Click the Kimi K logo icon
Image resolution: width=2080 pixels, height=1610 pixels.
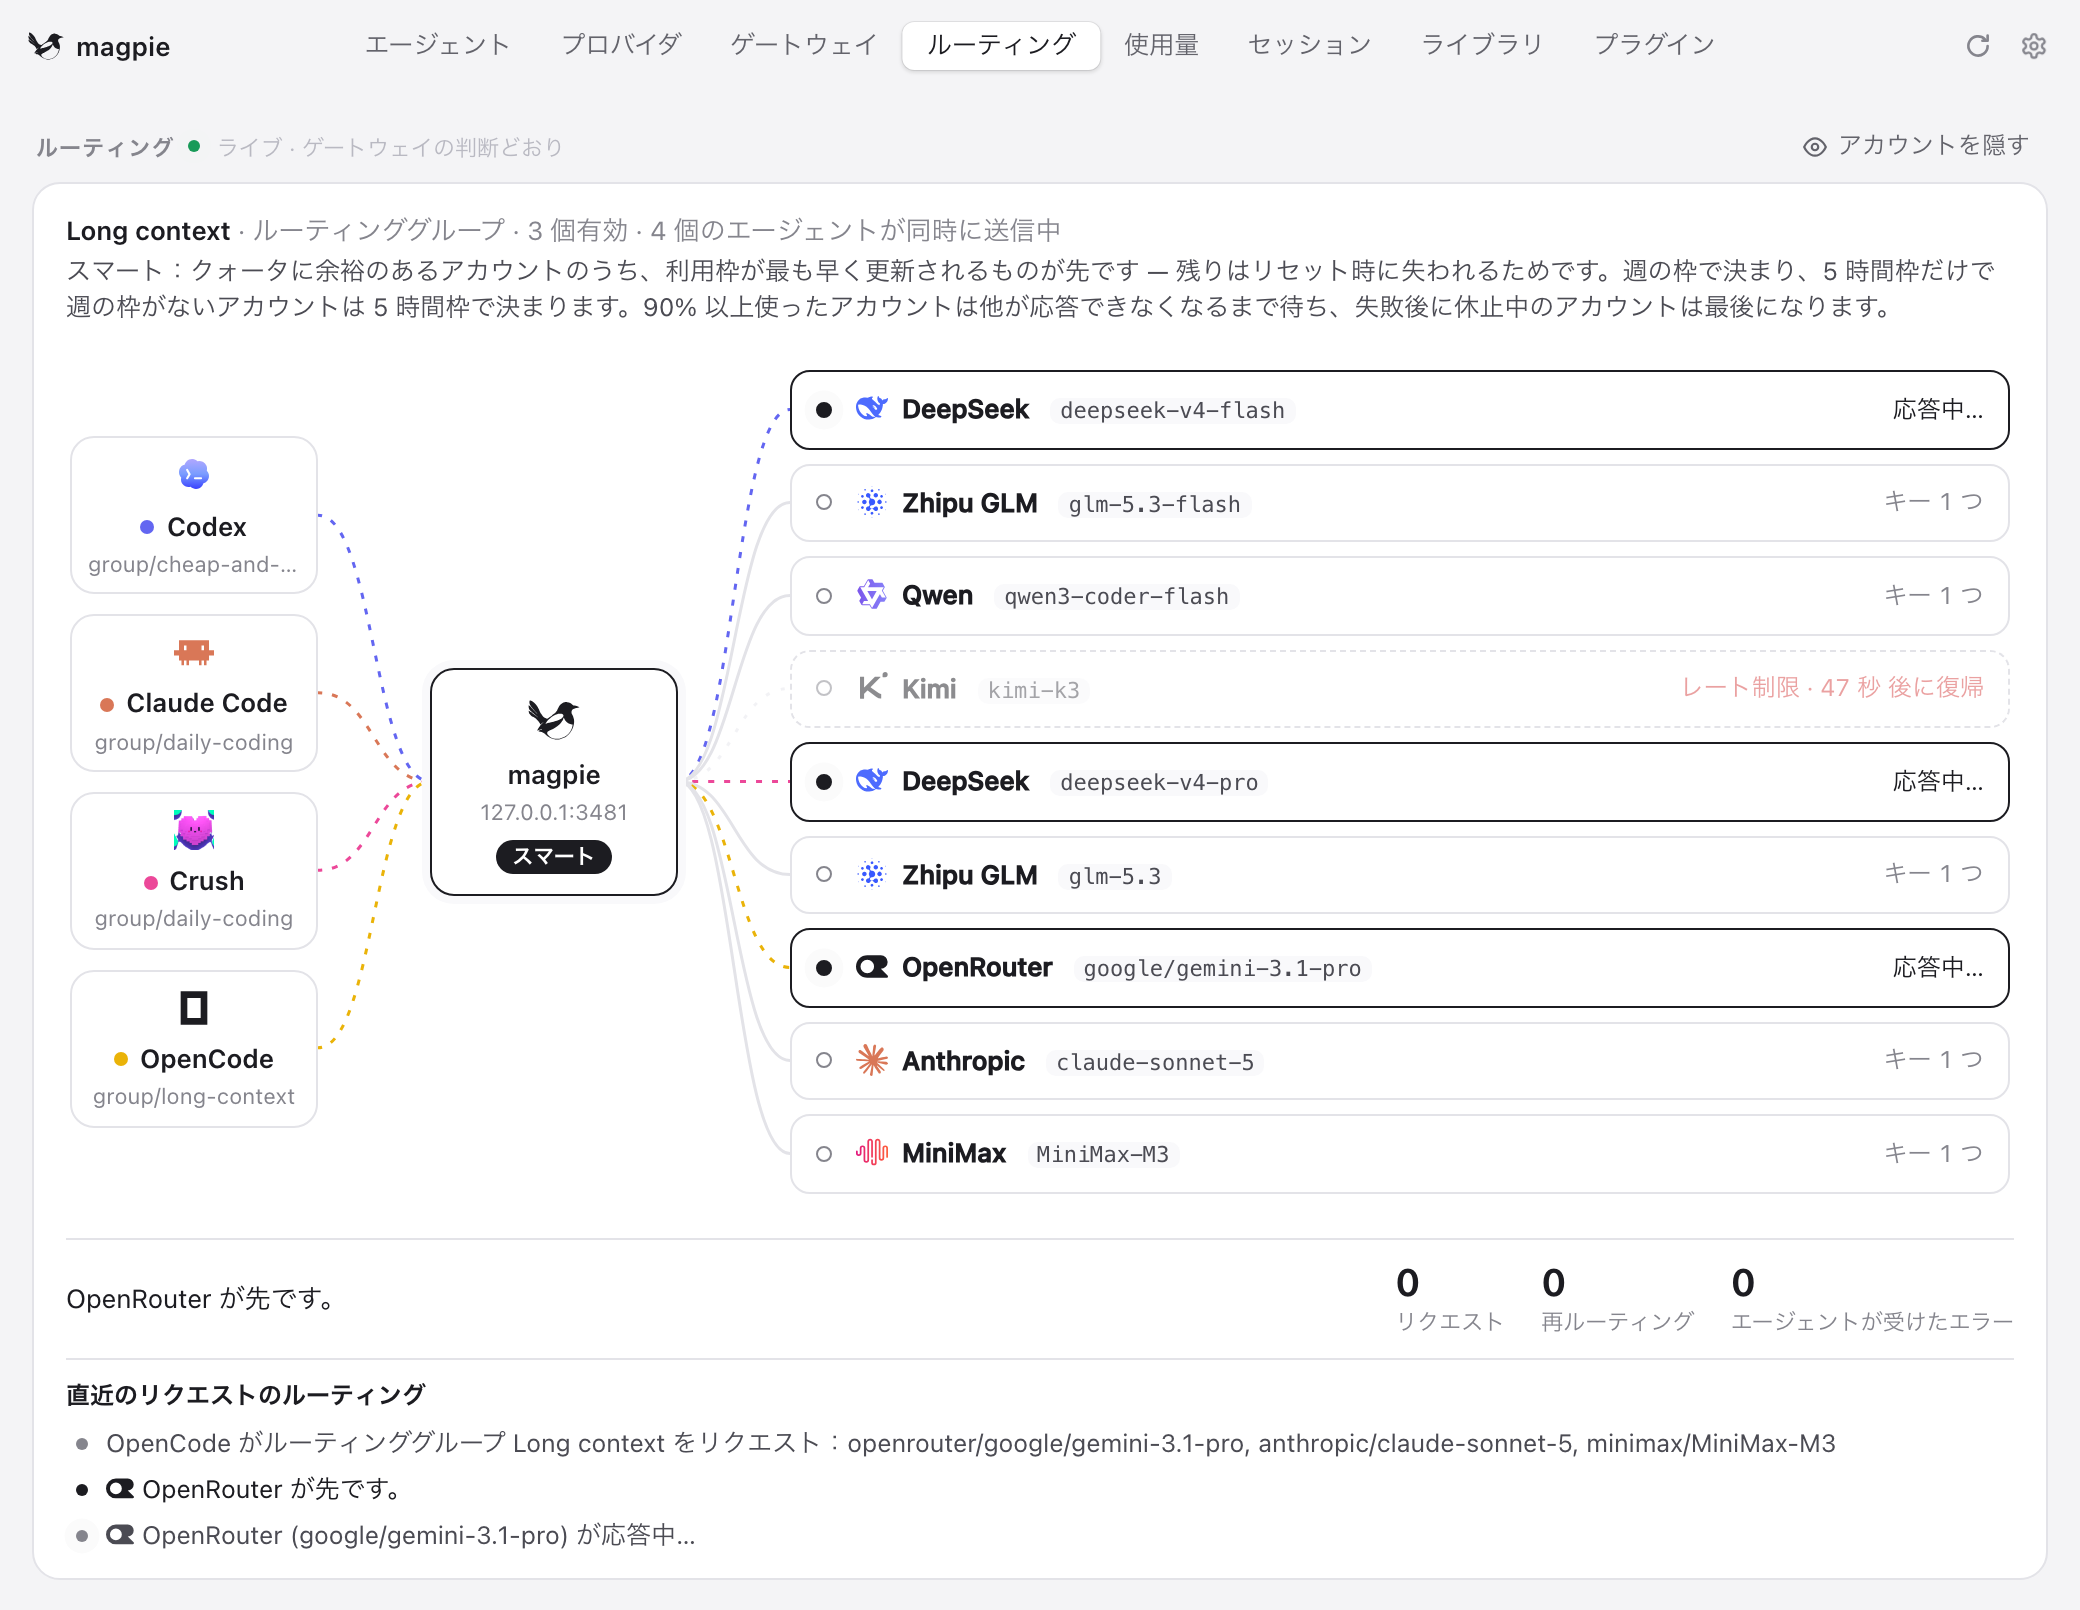(872, 687)
